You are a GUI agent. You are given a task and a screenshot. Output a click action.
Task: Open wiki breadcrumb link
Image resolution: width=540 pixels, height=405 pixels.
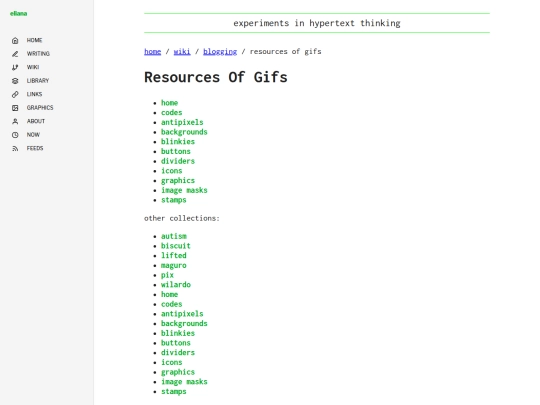[182, 51]
